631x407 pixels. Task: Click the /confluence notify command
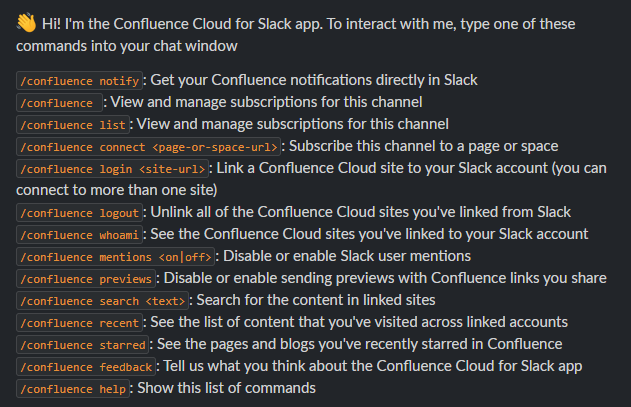tap(80, 80)
